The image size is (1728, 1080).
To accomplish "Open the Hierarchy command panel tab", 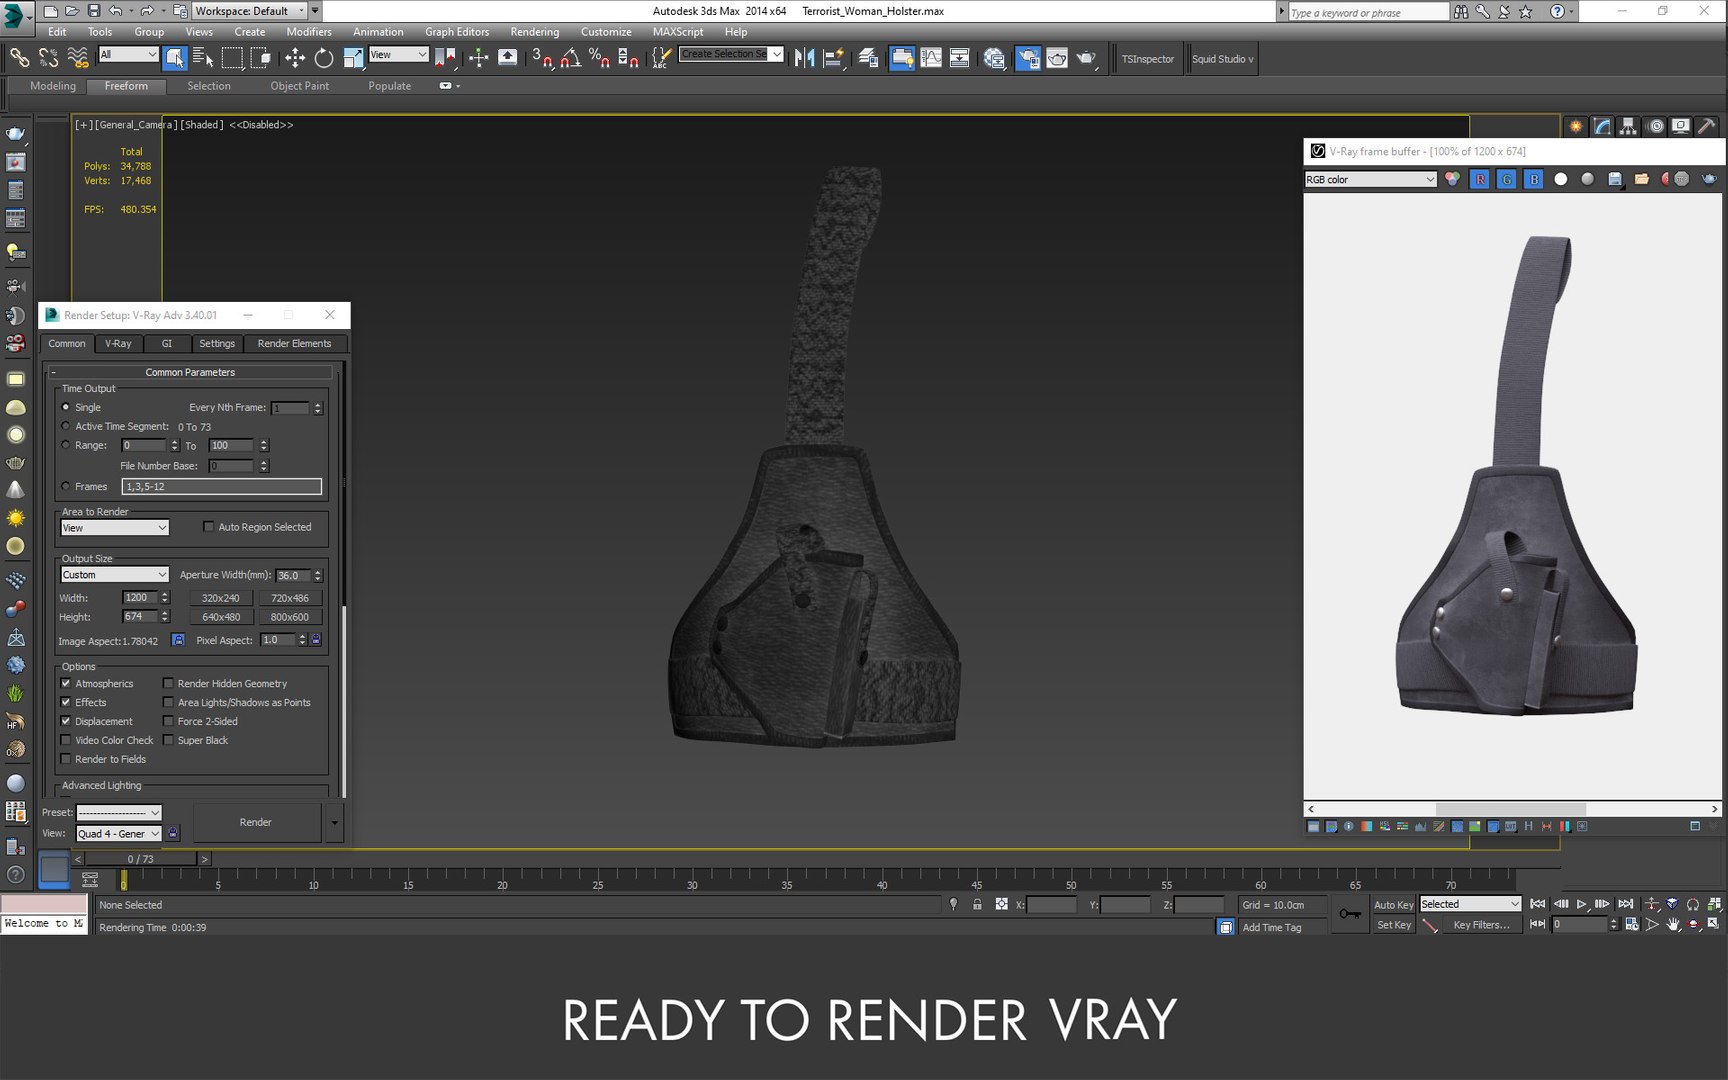I will 1629,126.
